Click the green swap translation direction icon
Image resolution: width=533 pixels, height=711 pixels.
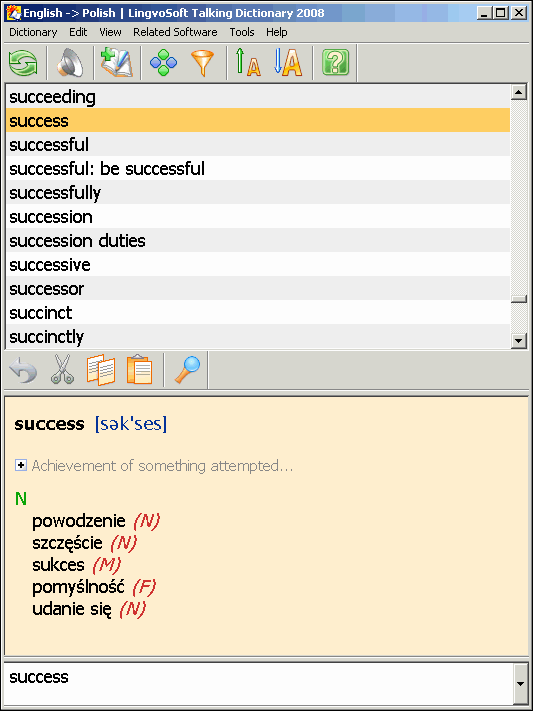(x=23, y=63)
